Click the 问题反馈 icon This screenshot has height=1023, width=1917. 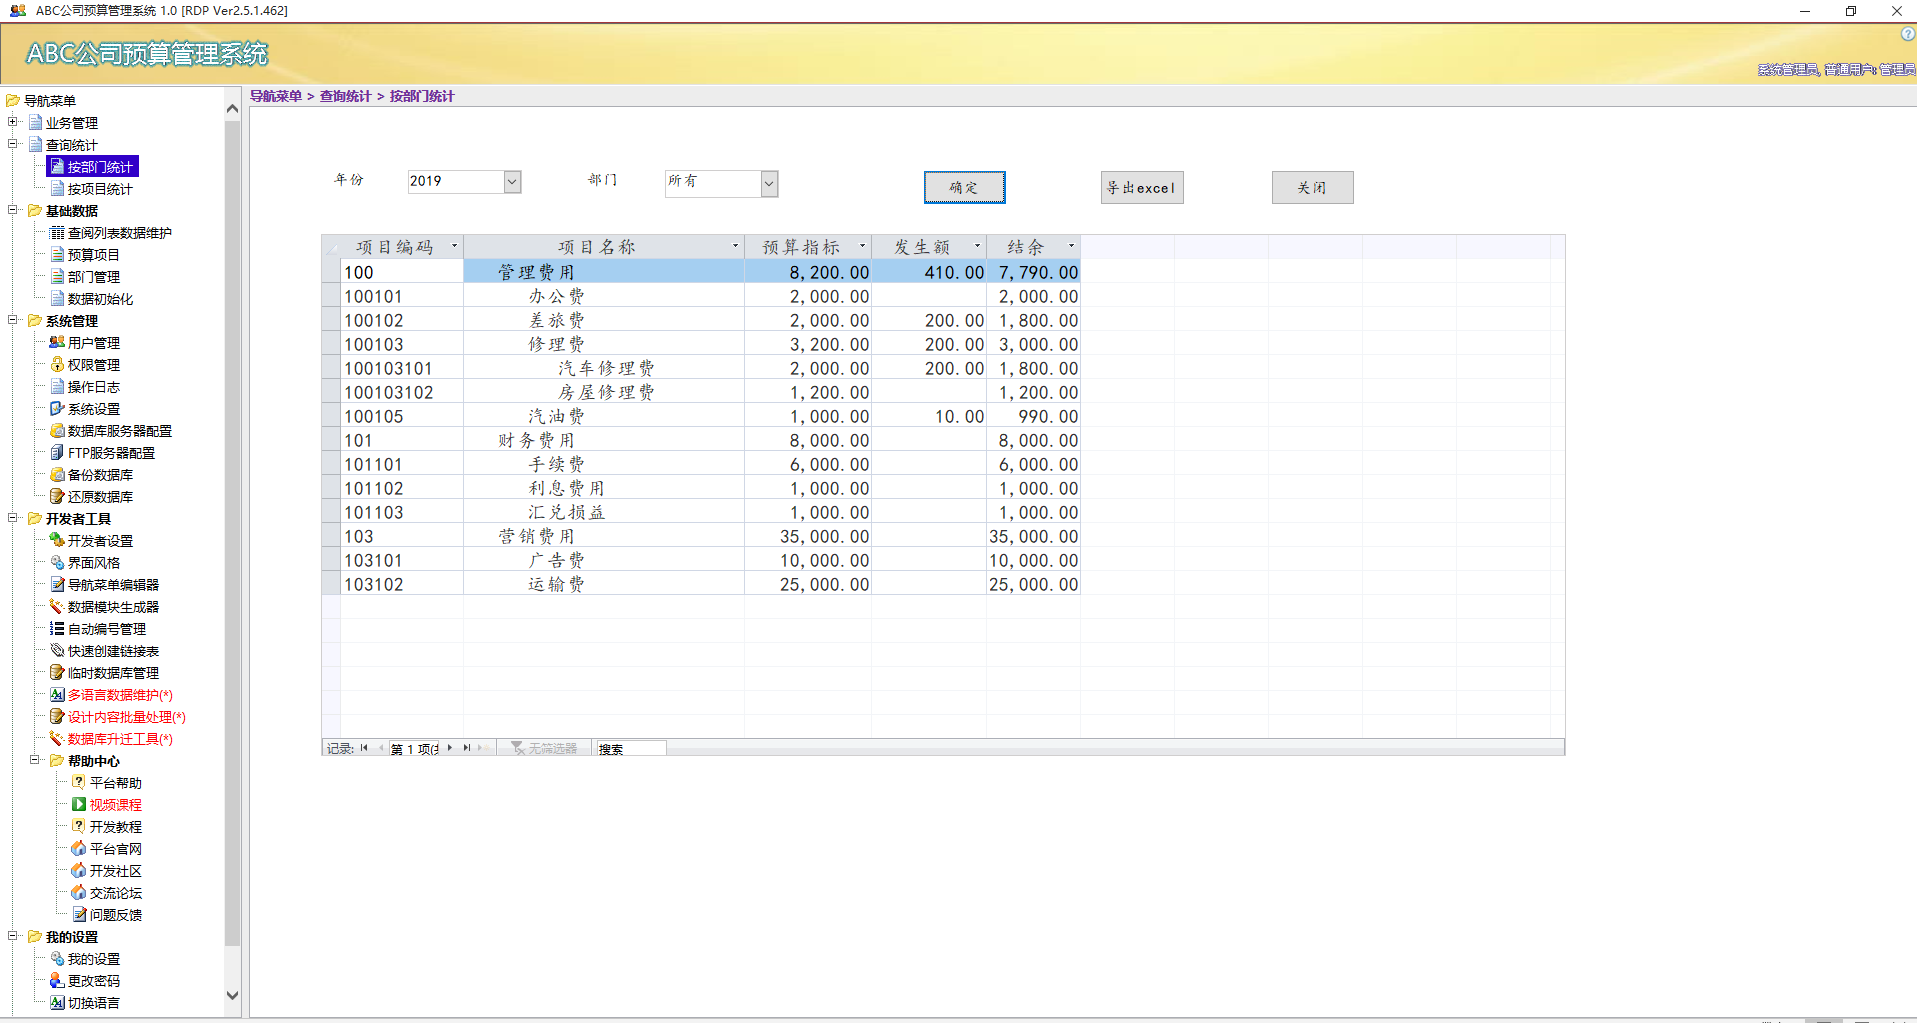click(x=79, y=915)
